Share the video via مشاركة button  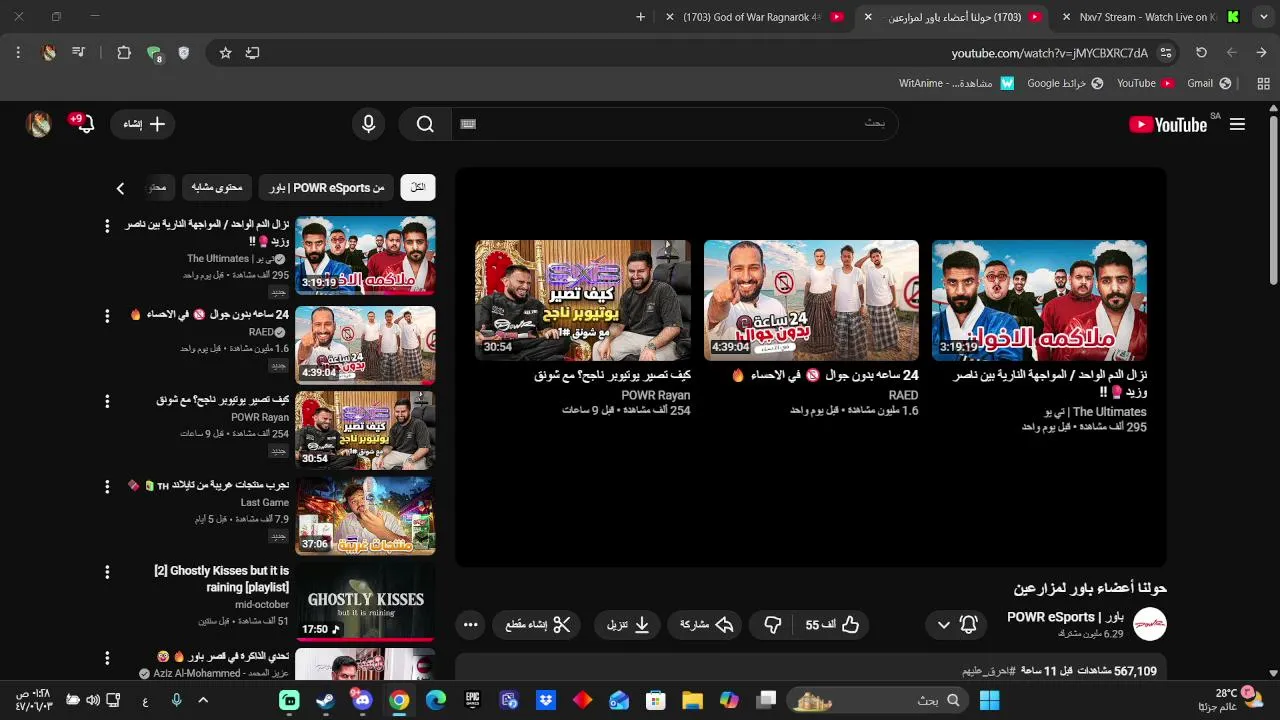pyautogui.click(x=706, y=625)
